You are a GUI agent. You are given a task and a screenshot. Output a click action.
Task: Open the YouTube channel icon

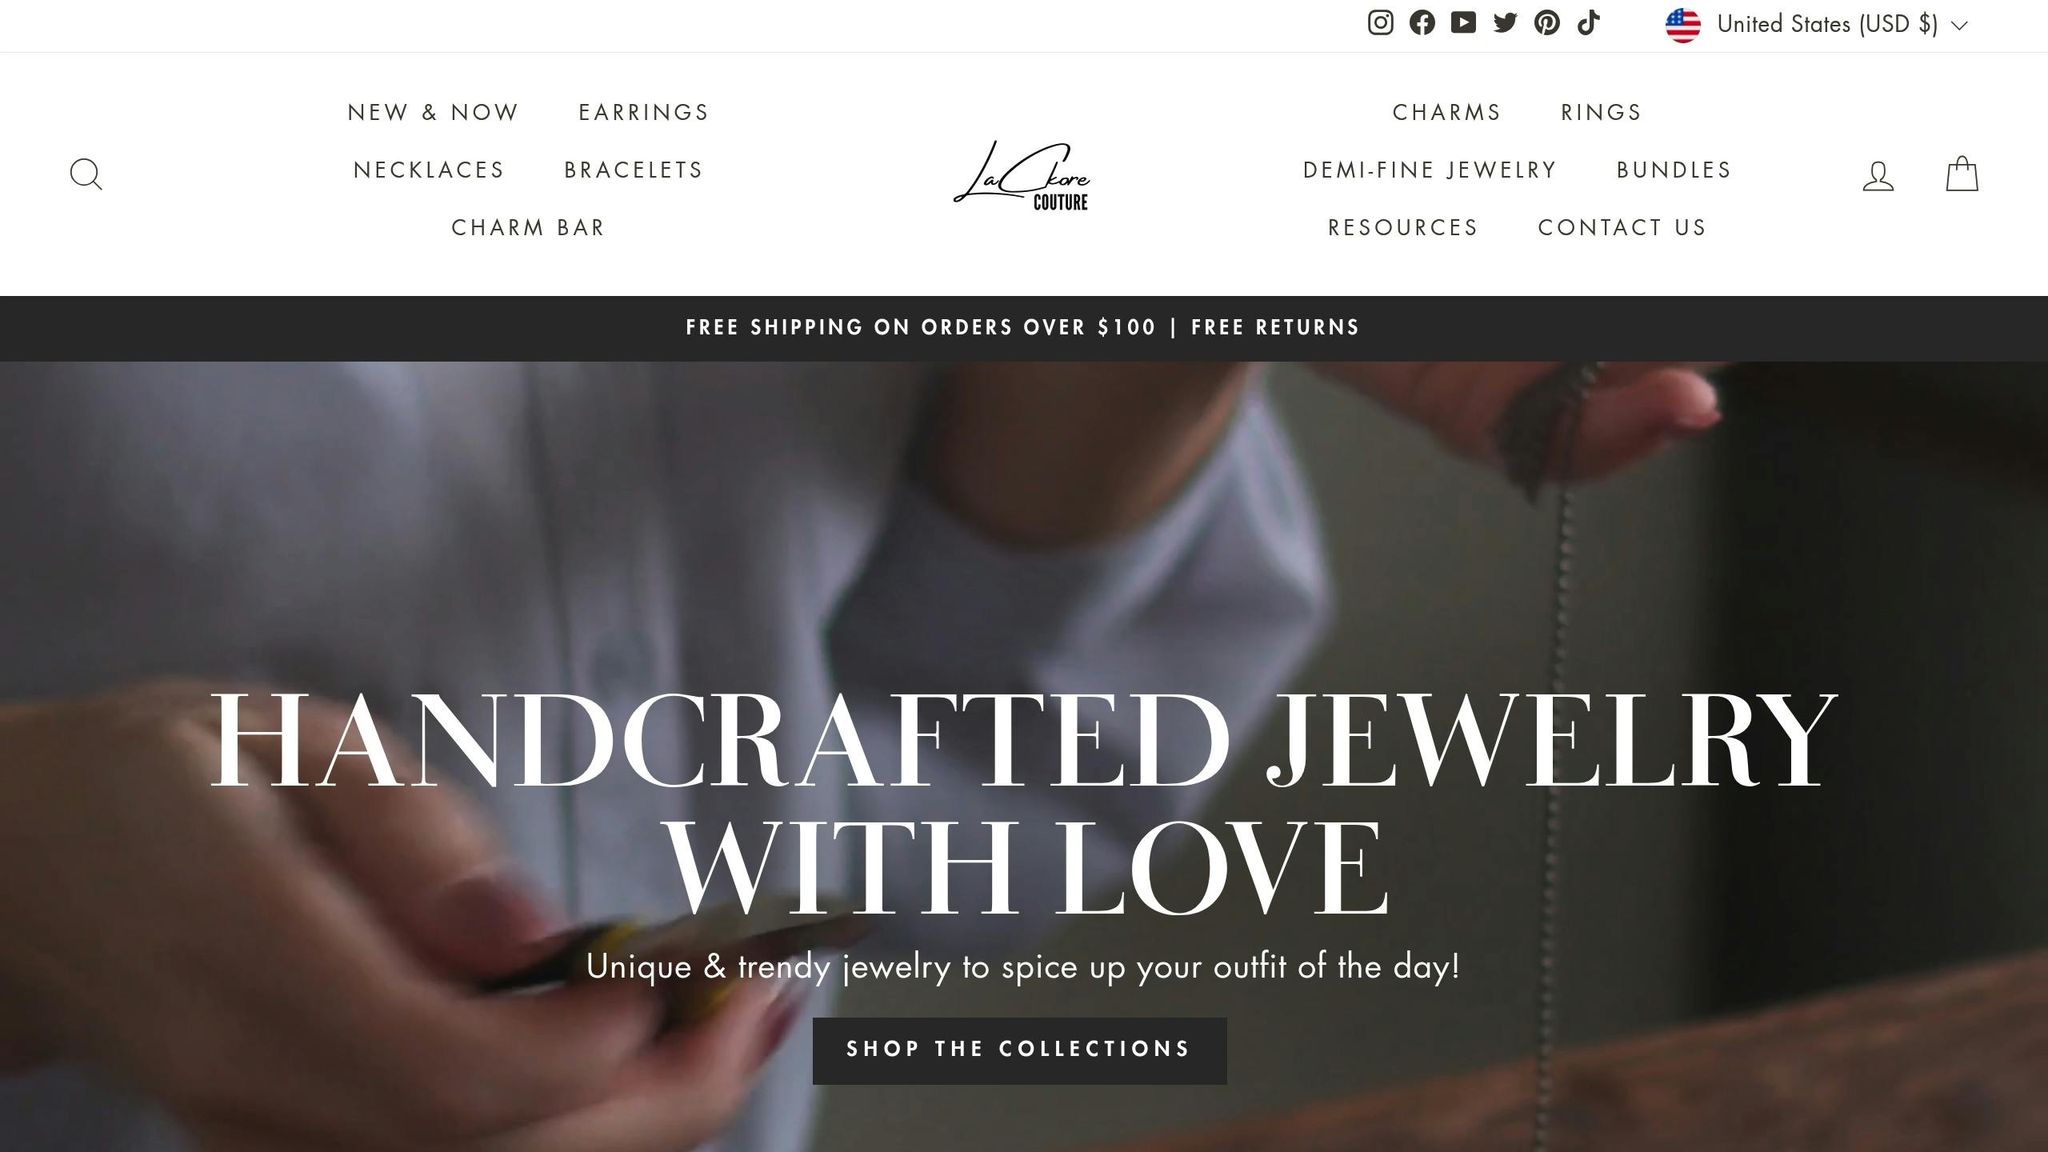tap(1463, 23)
